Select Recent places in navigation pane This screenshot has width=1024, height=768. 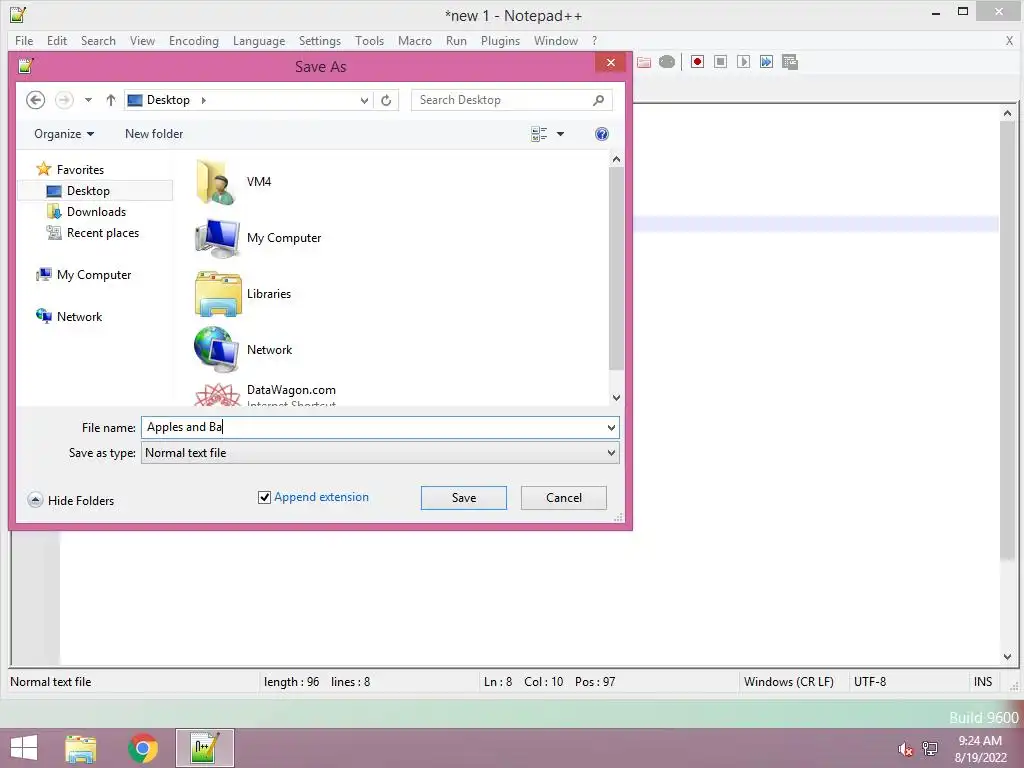point(92,233)
